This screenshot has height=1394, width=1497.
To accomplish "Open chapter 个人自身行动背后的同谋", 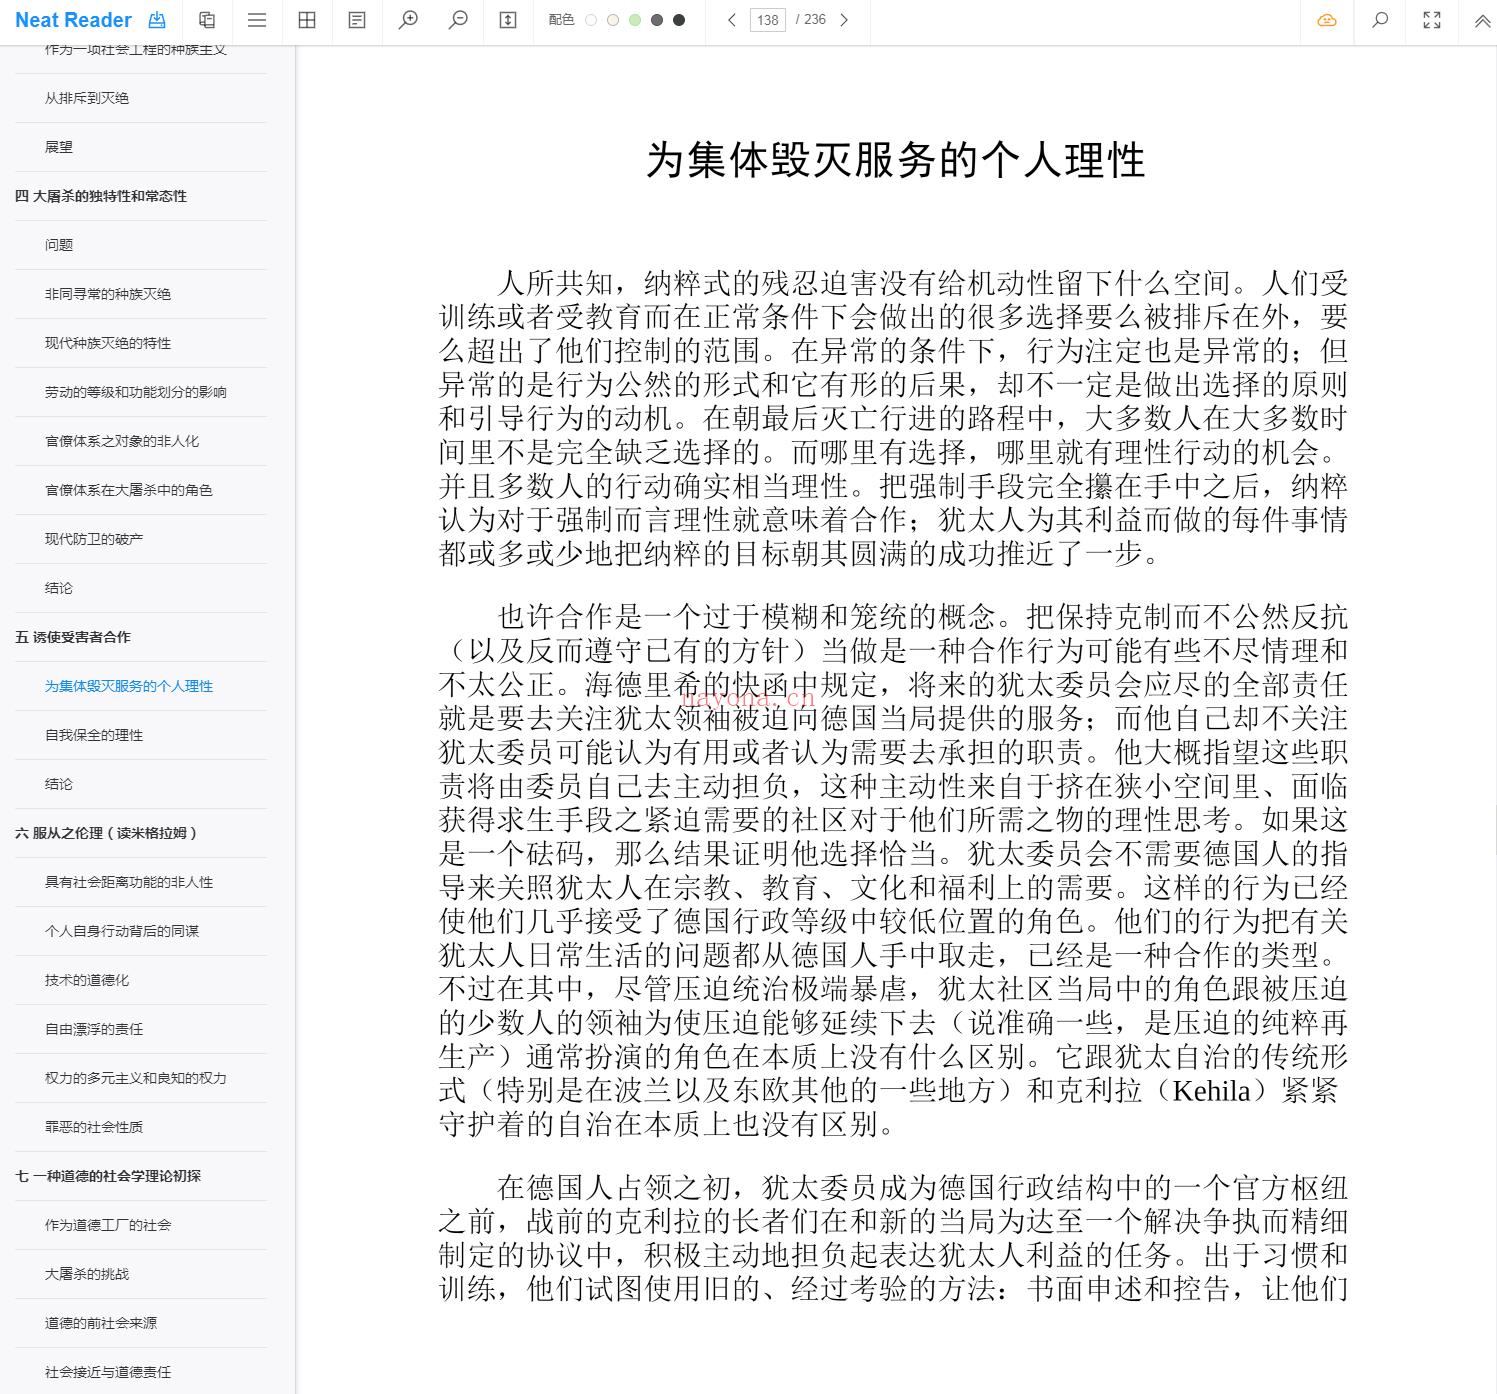I will tap(122, 931).
